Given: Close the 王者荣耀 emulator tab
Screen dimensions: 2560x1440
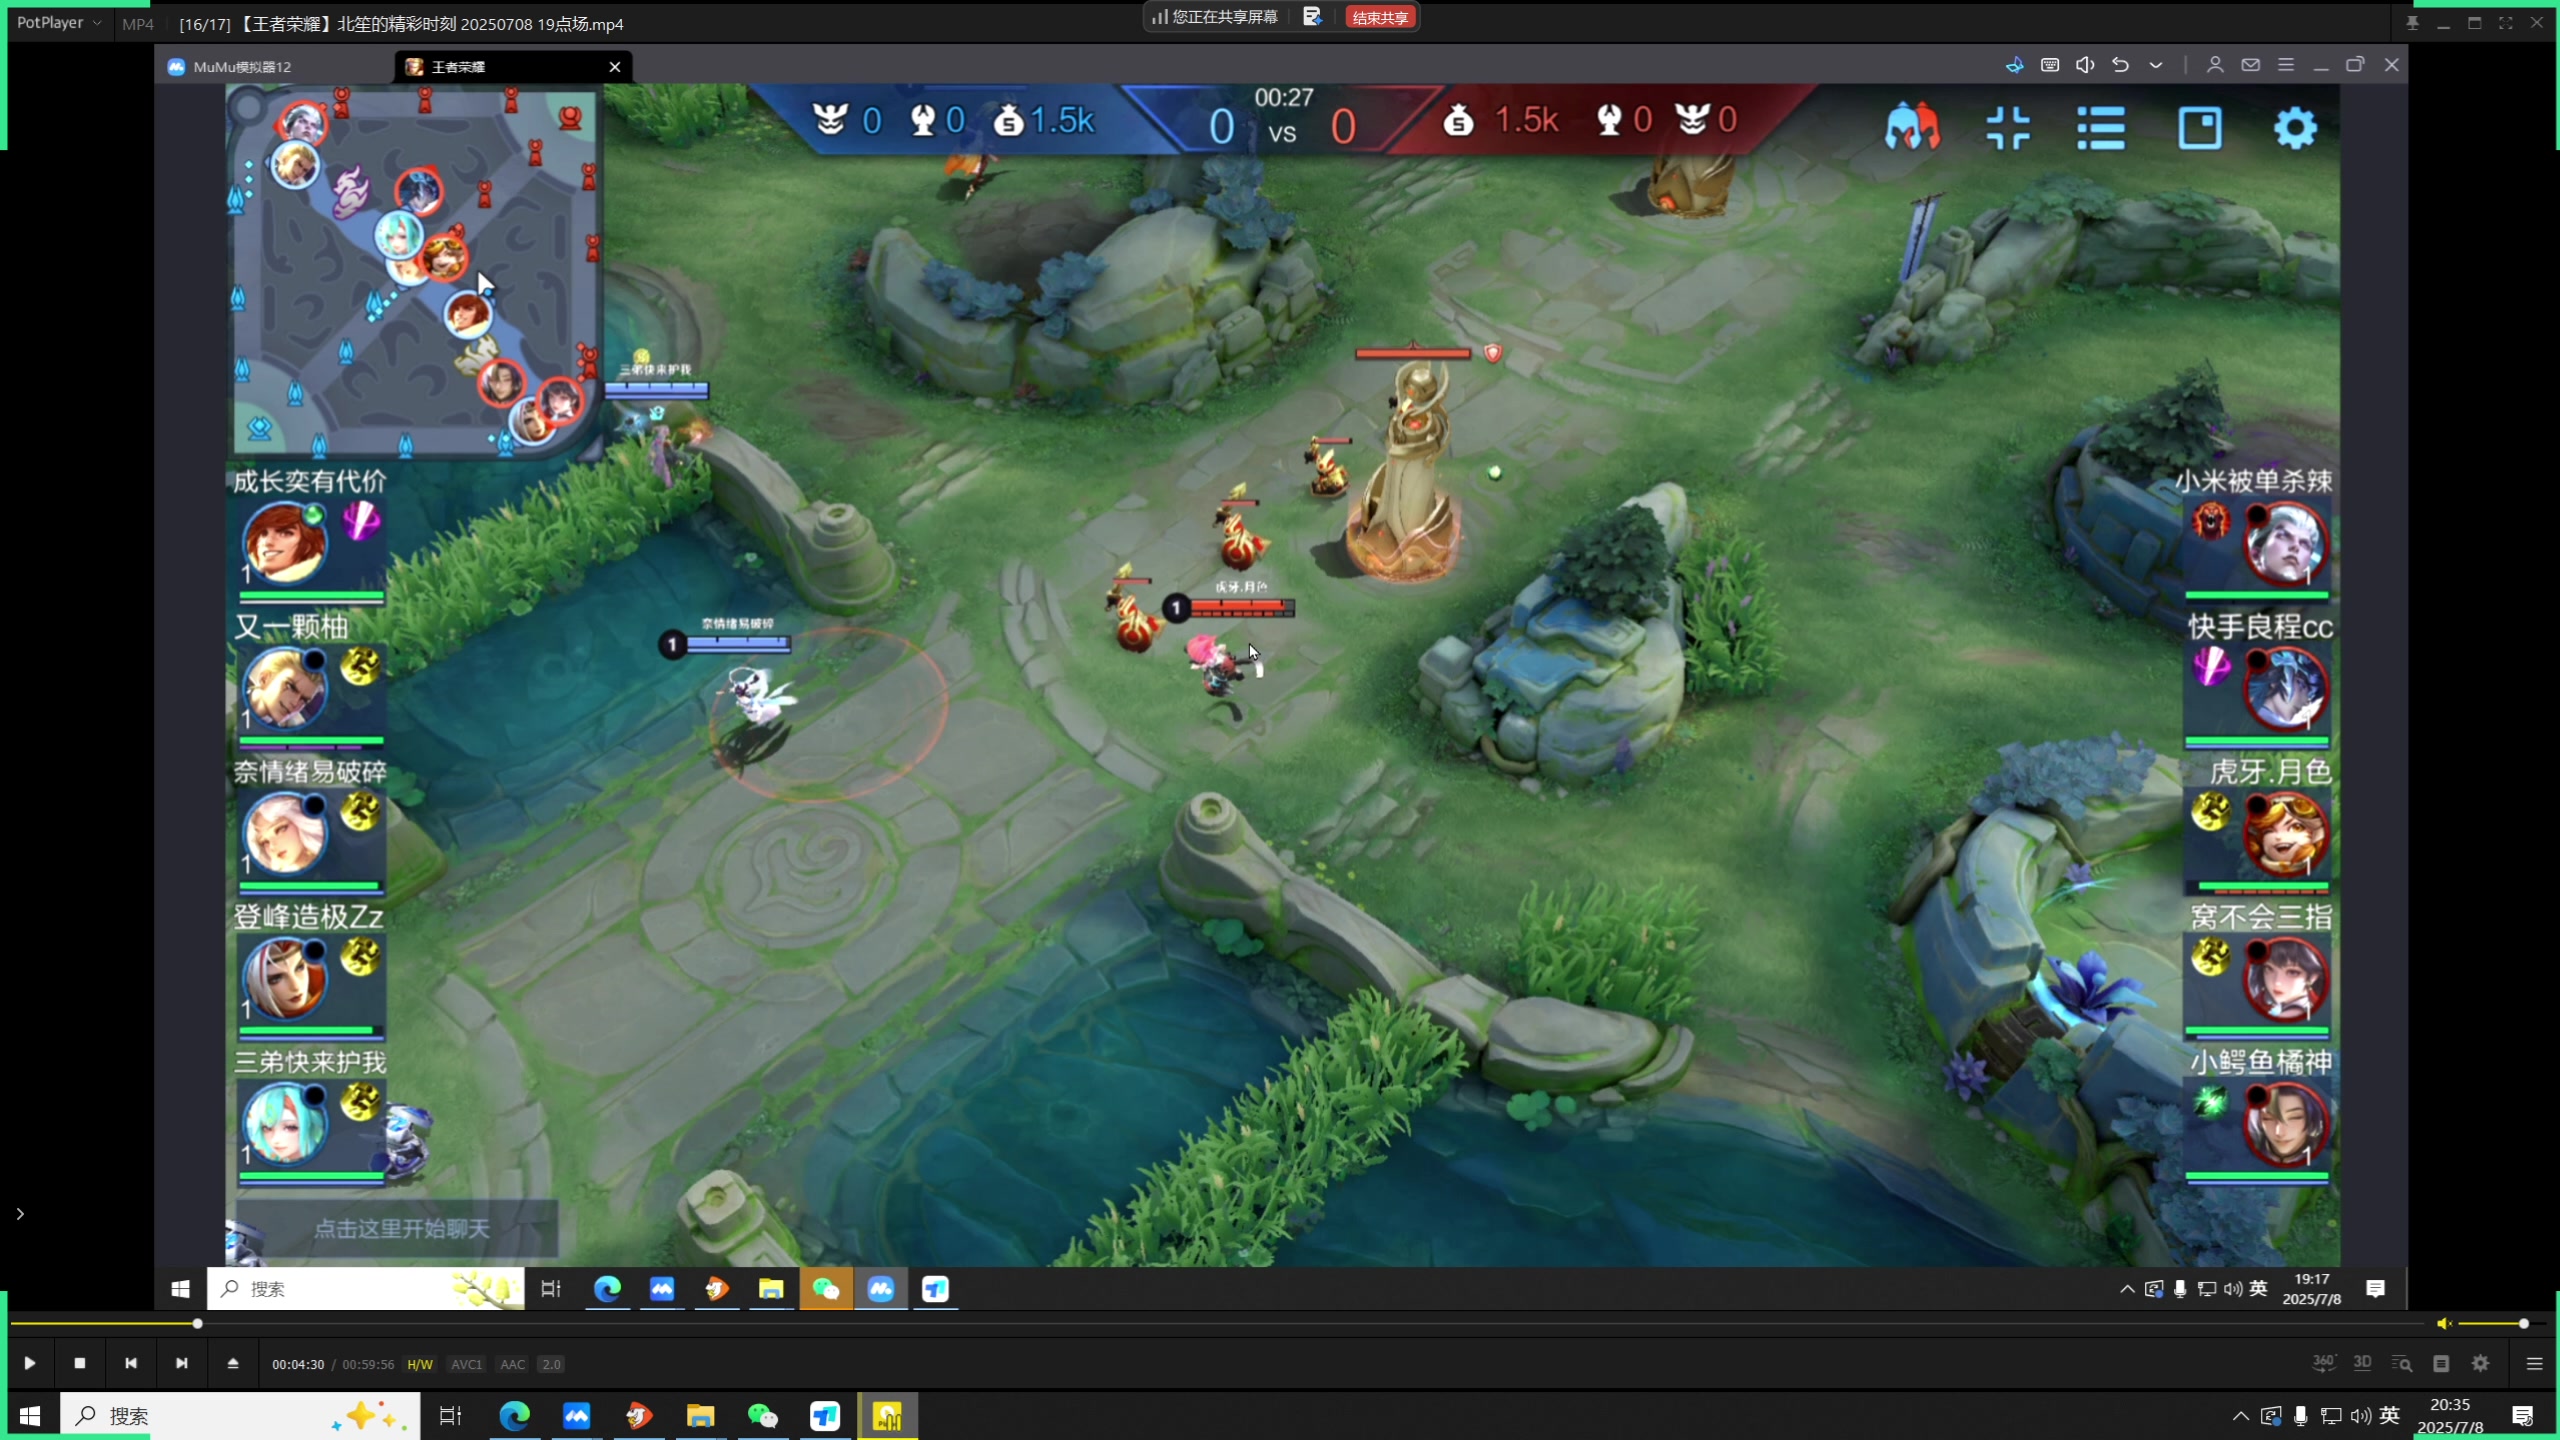Looking at the screenshot, I should pos(615,67).
